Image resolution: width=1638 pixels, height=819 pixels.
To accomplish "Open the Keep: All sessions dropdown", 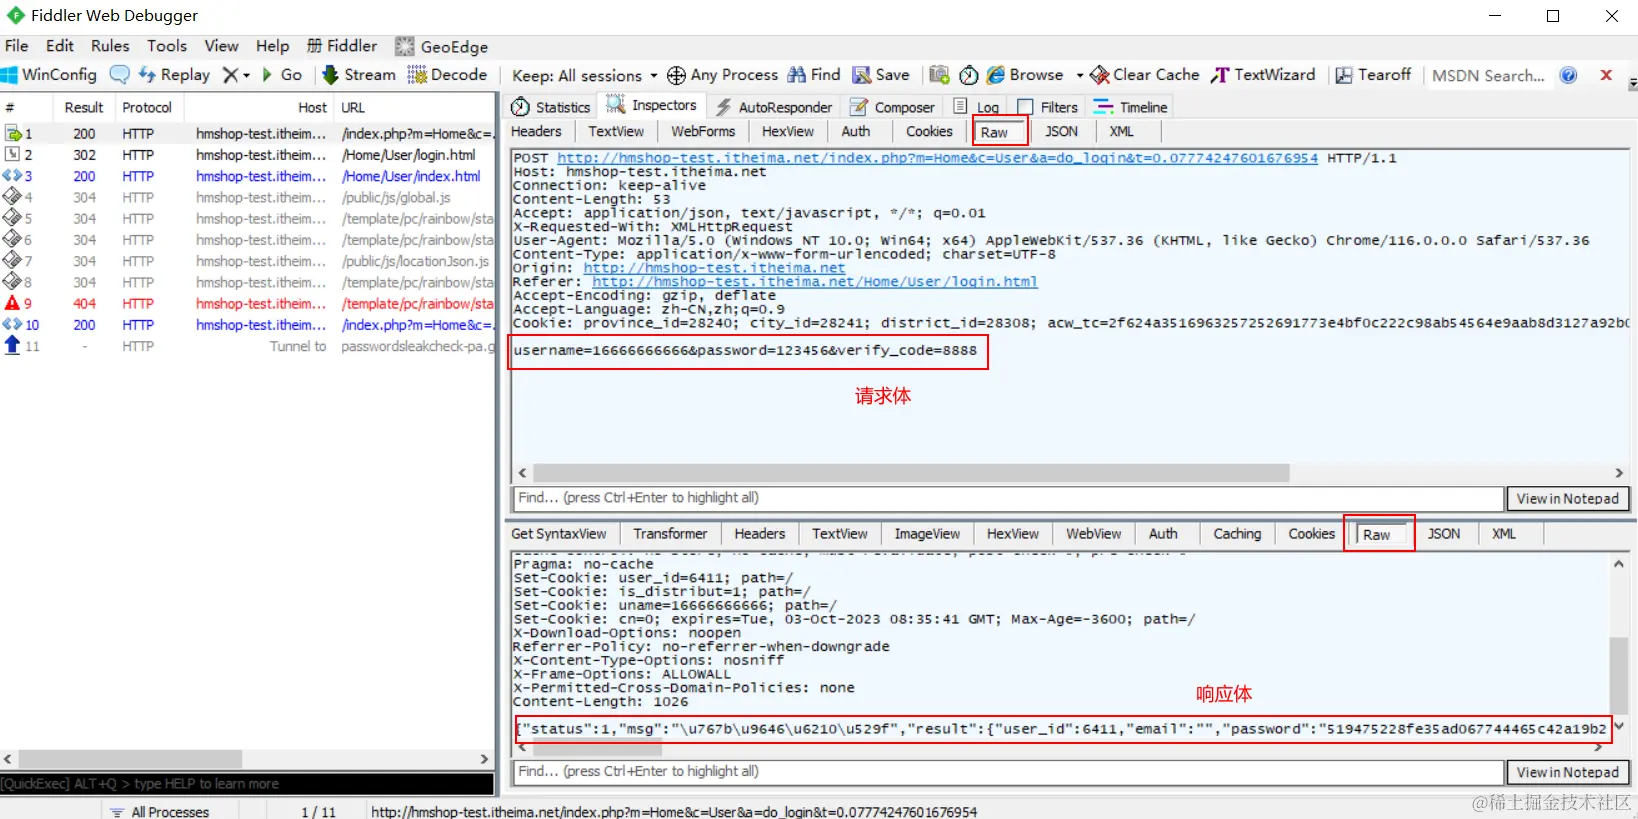I will 585,76.
